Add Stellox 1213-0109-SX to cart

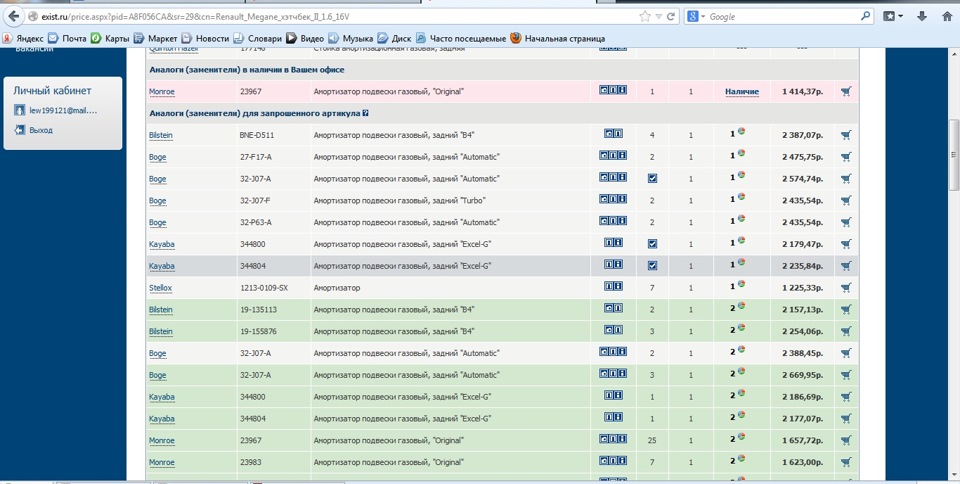[x=846, y=288]
